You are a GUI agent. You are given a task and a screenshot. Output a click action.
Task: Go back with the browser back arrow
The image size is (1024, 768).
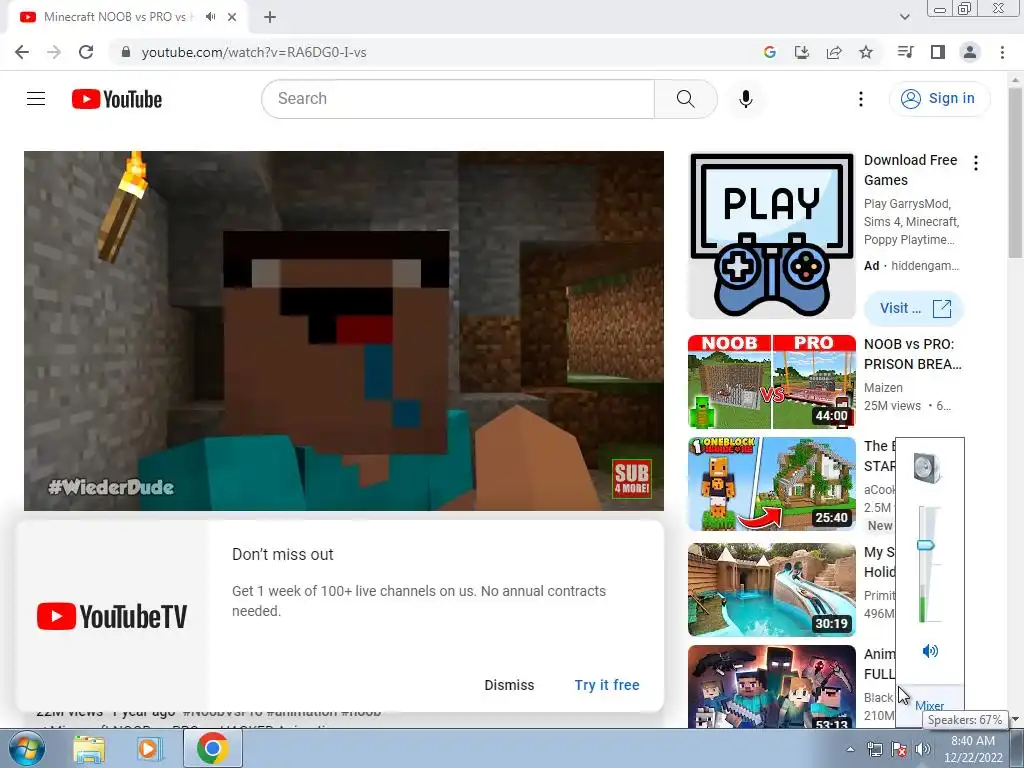(22, 52)
